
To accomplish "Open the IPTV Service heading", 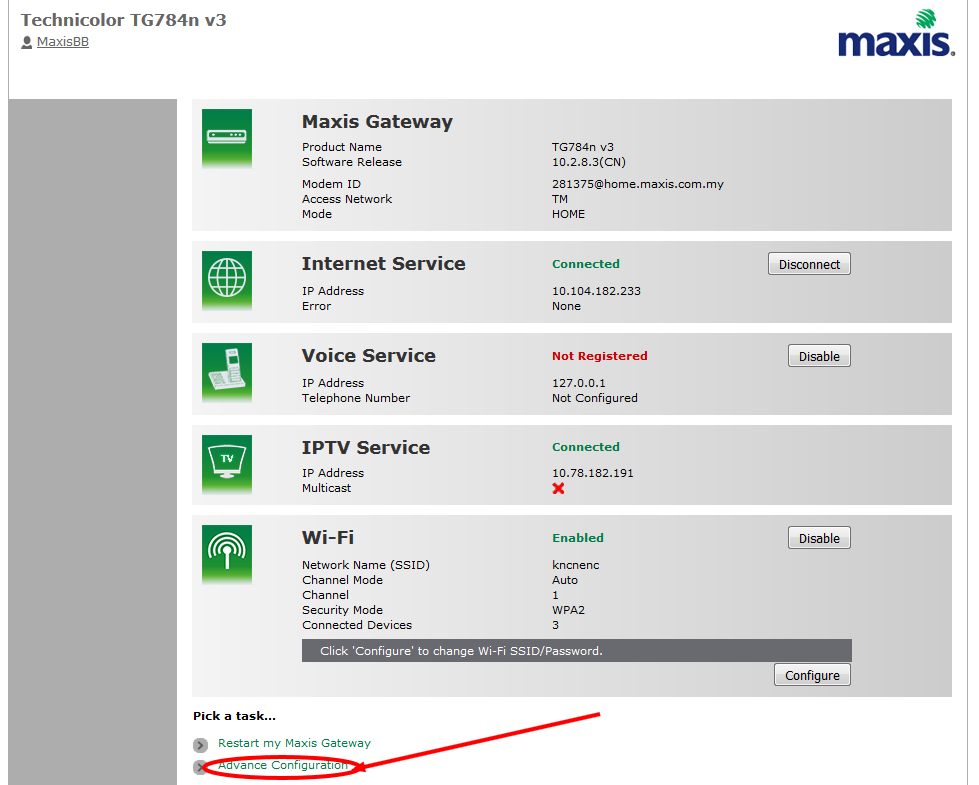I will point(366,447).
